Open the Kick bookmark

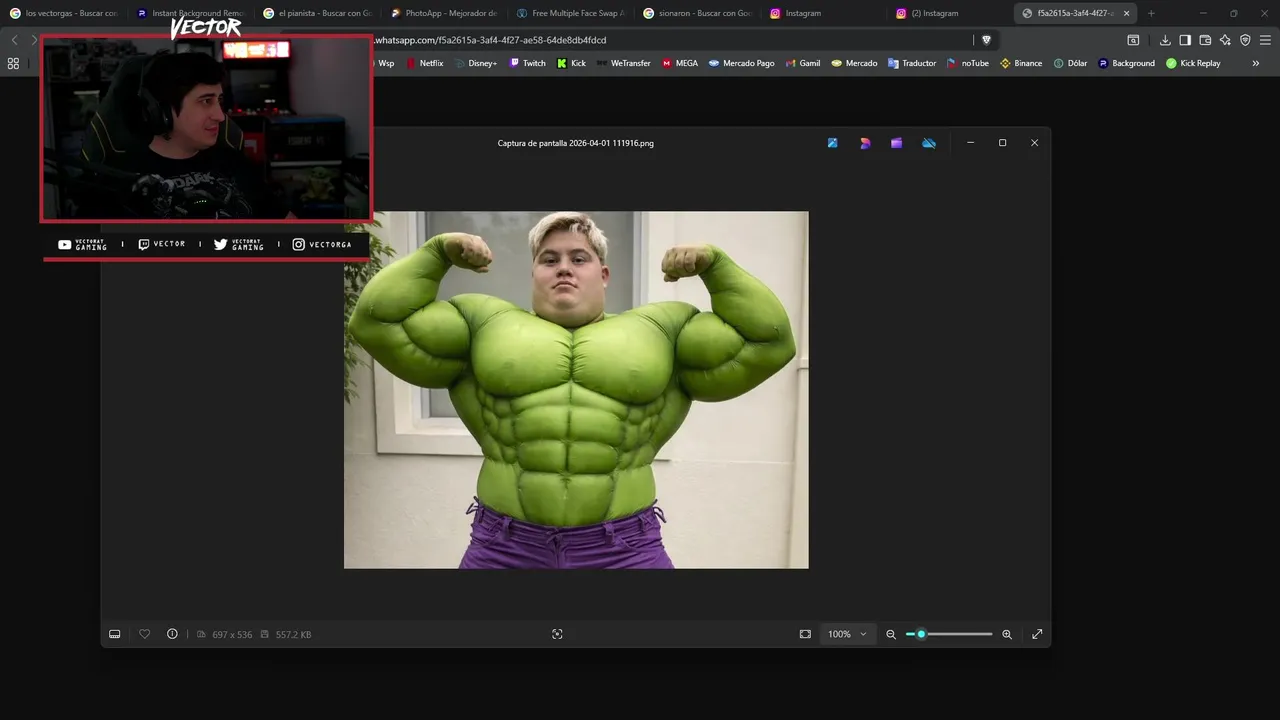(x=572, y=63)
